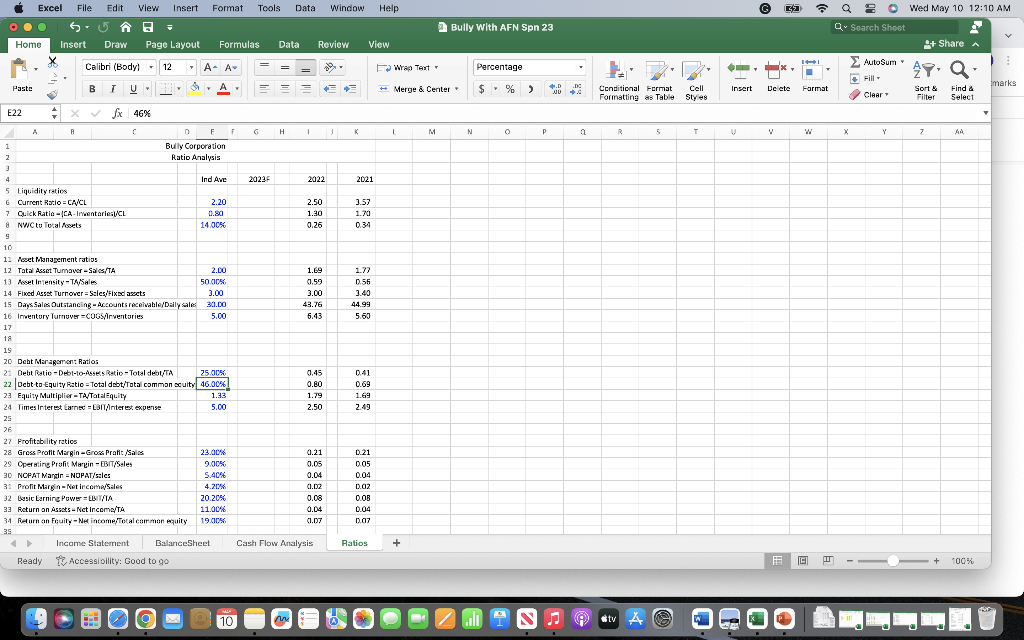Expand the AutoSum dropdown arrow
Image resolution: width=1024 pixels, height=640 pixels.
point(903,62)
